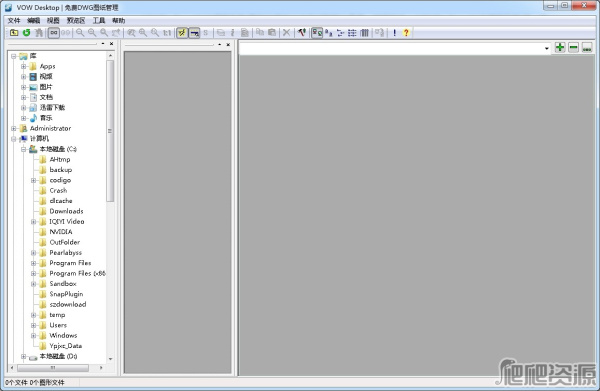Click the column layout view icon
Viewport: 600px width, 391px height.
[364, 33]
